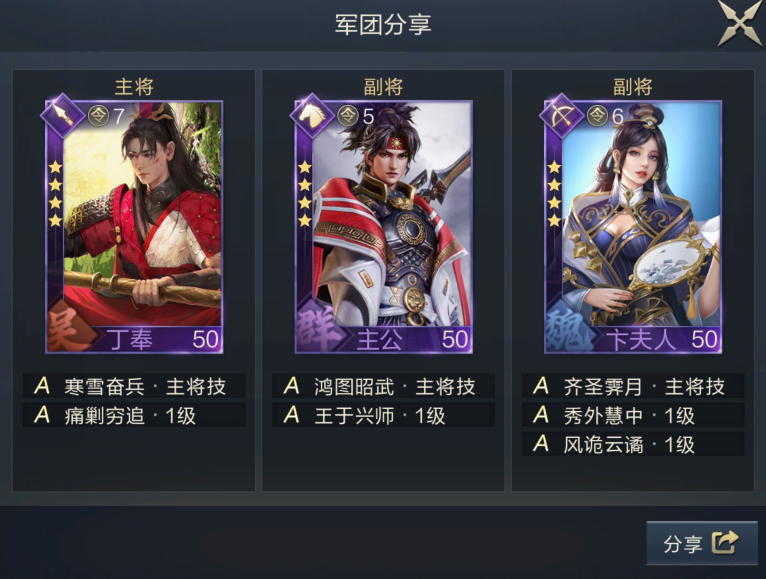The image size is (766, 579).
Task: Click the cavalry horse icon on 主公's card
Action: (312, 115)
